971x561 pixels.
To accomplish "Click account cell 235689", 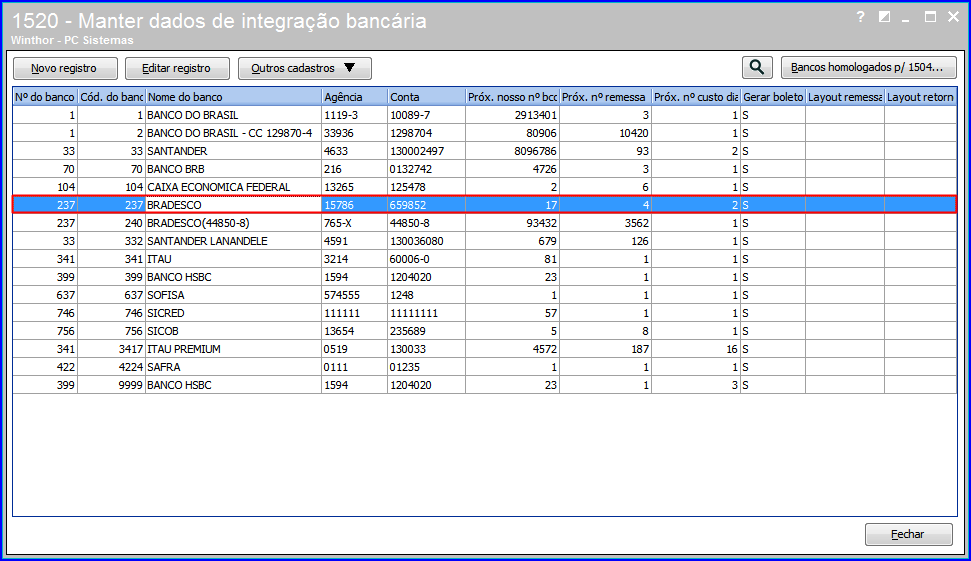I will click(x=426, y=331).
